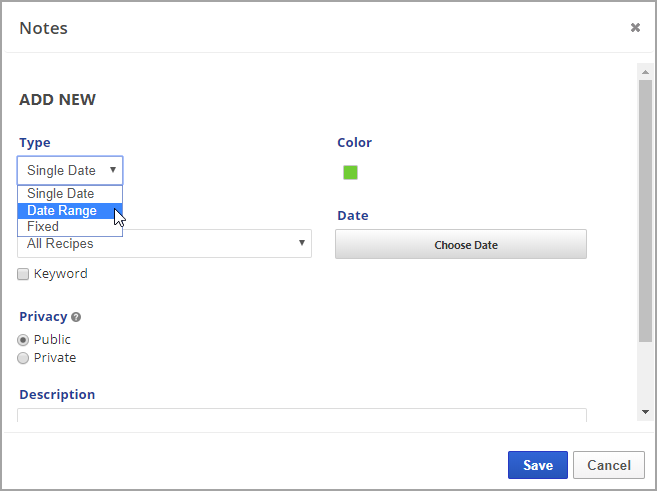Open the All Recipes dropdown

(x=165, y=244)
